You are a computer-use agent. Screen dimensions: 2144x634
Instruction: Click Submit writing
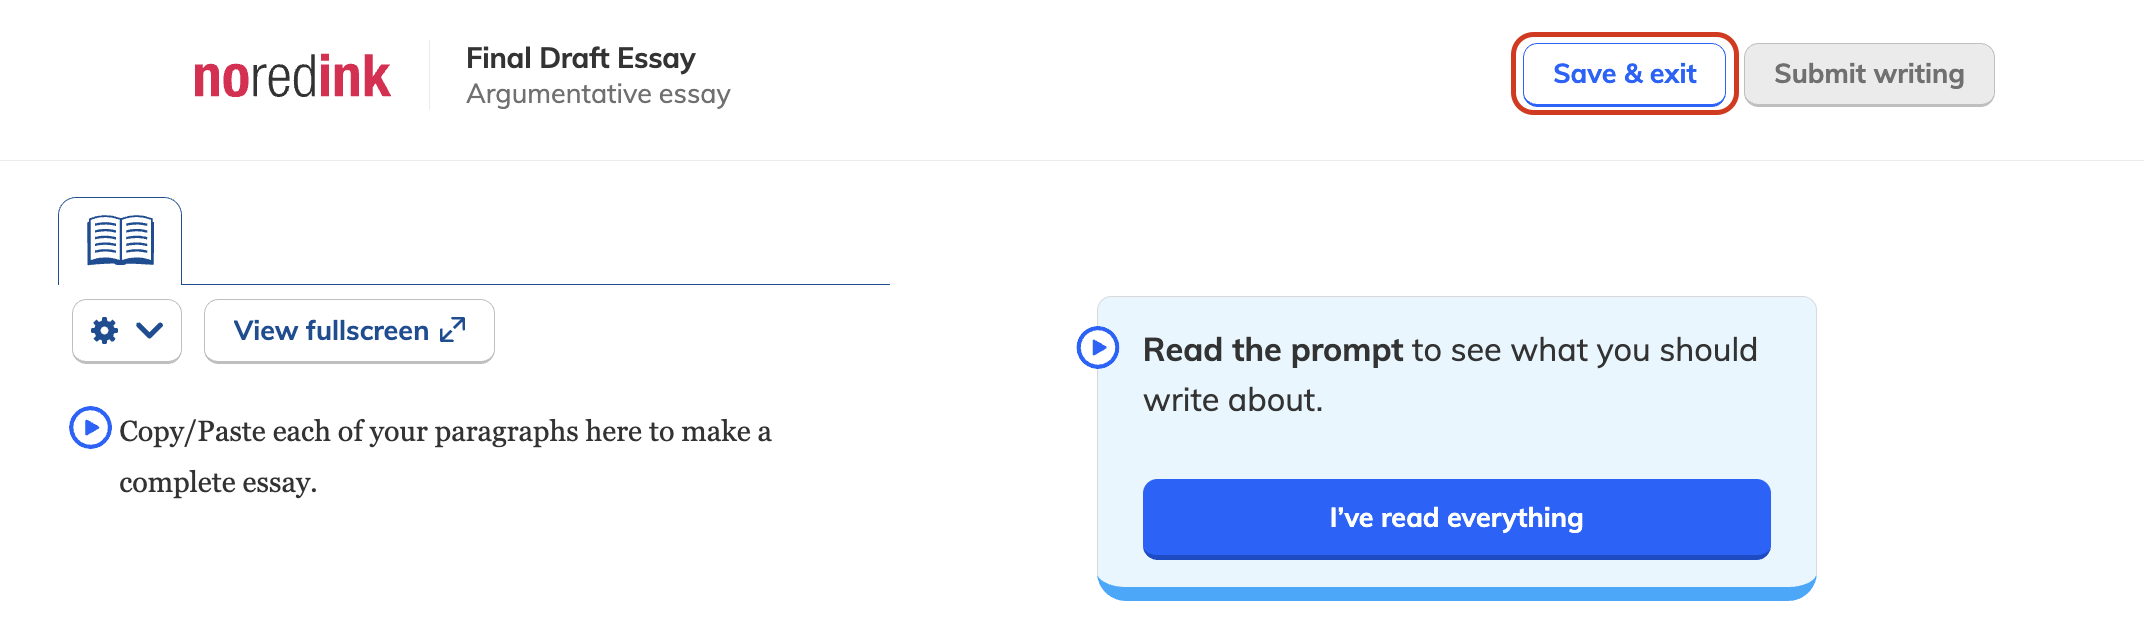coord(1868,73)
